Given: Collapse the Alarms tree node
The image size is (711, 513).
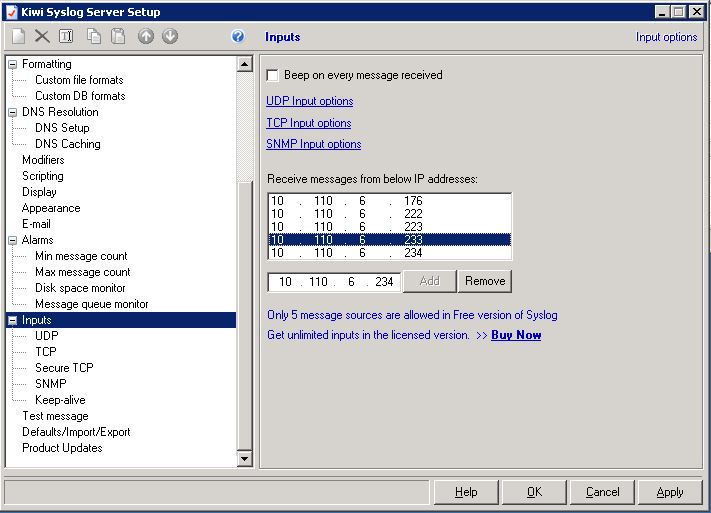Looking at the screenshot, I should pos(13,240).
